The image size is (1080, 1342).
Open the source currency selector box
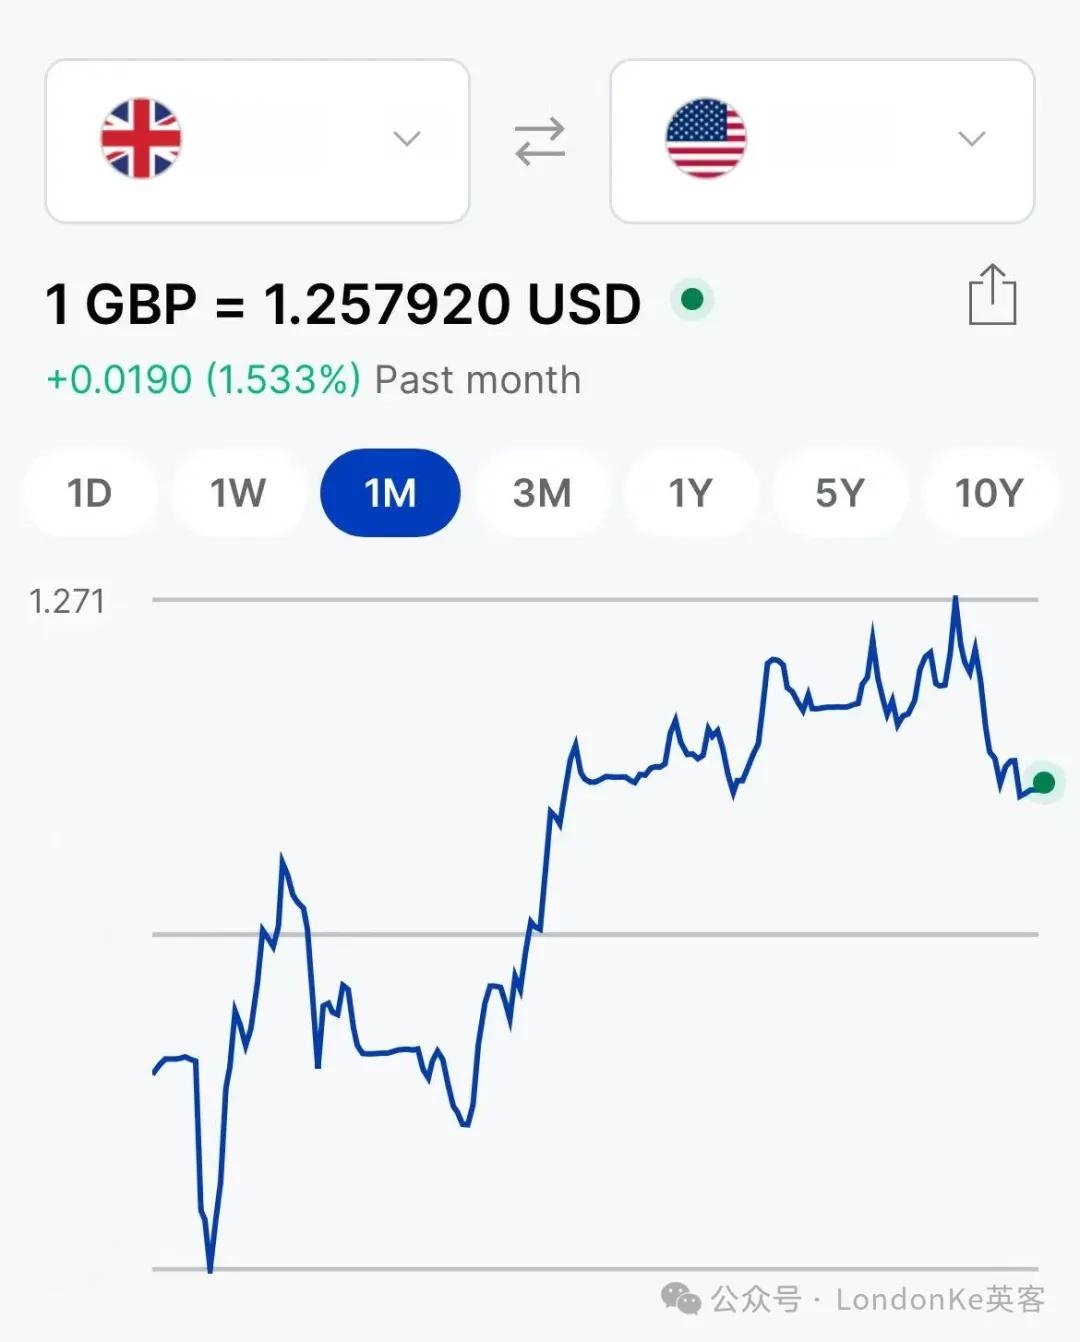pyautogui.click(x=258, y=141)
